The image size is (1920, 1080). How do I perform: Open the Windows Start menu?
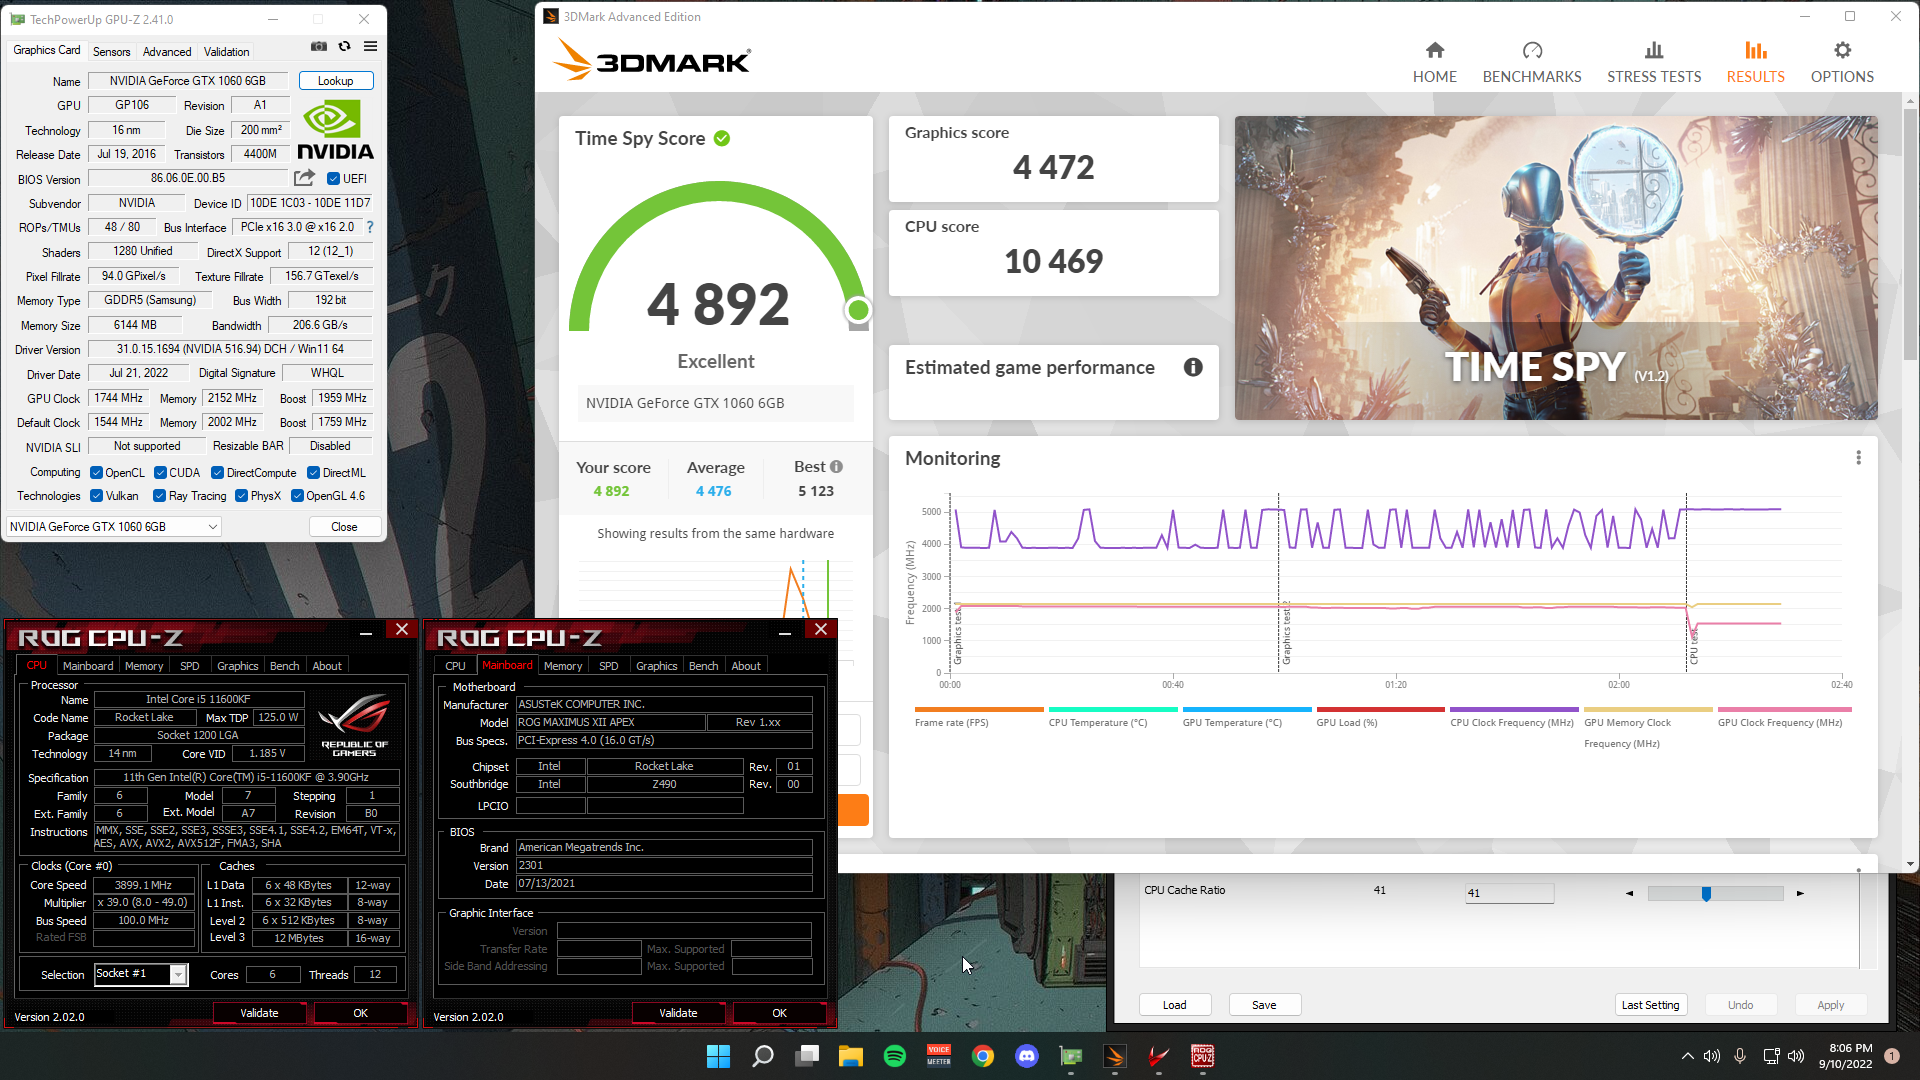718,1056
